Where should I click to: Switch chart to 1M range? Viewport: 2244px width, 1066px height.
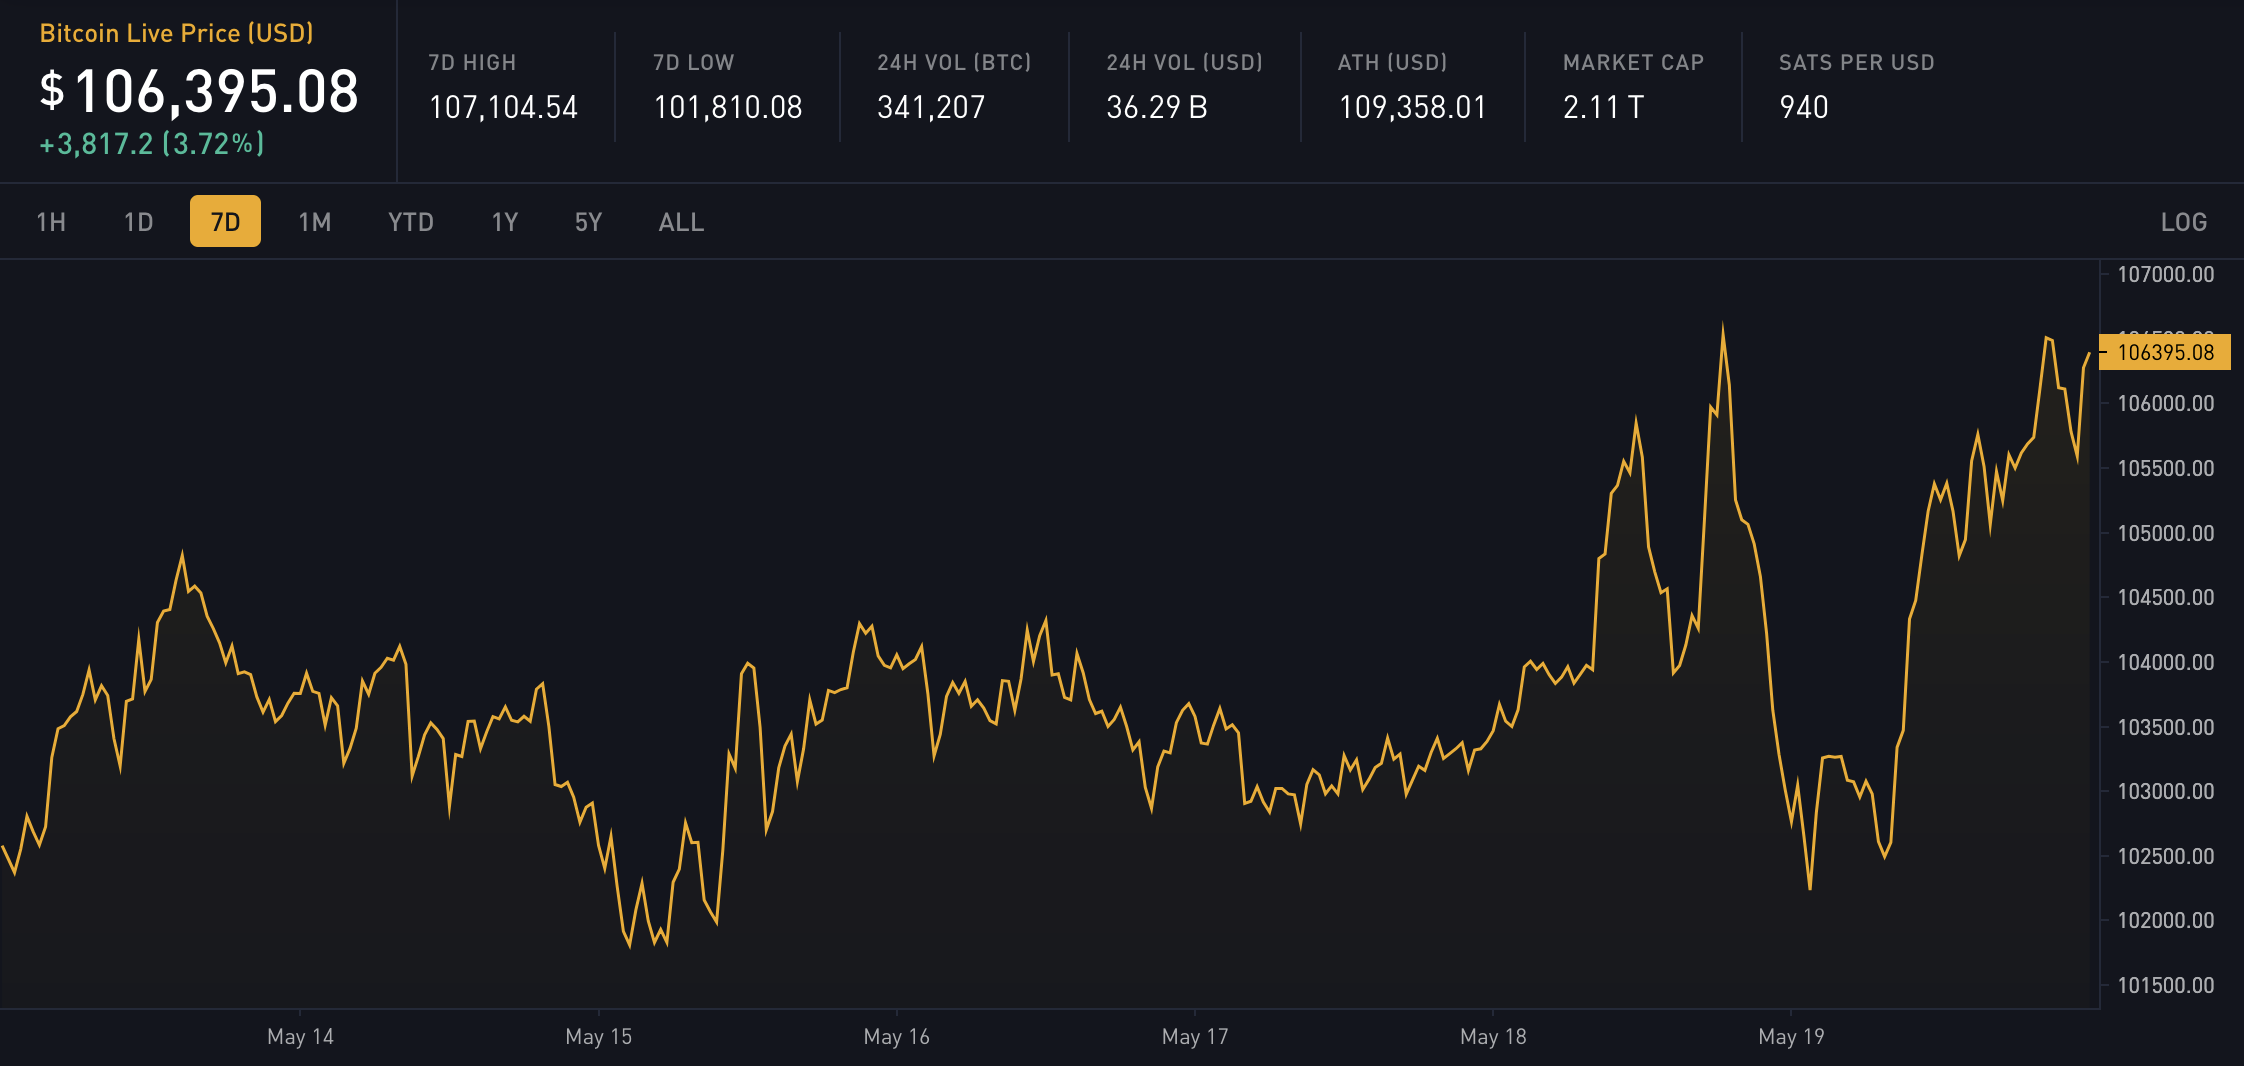[x=314, y=222]
